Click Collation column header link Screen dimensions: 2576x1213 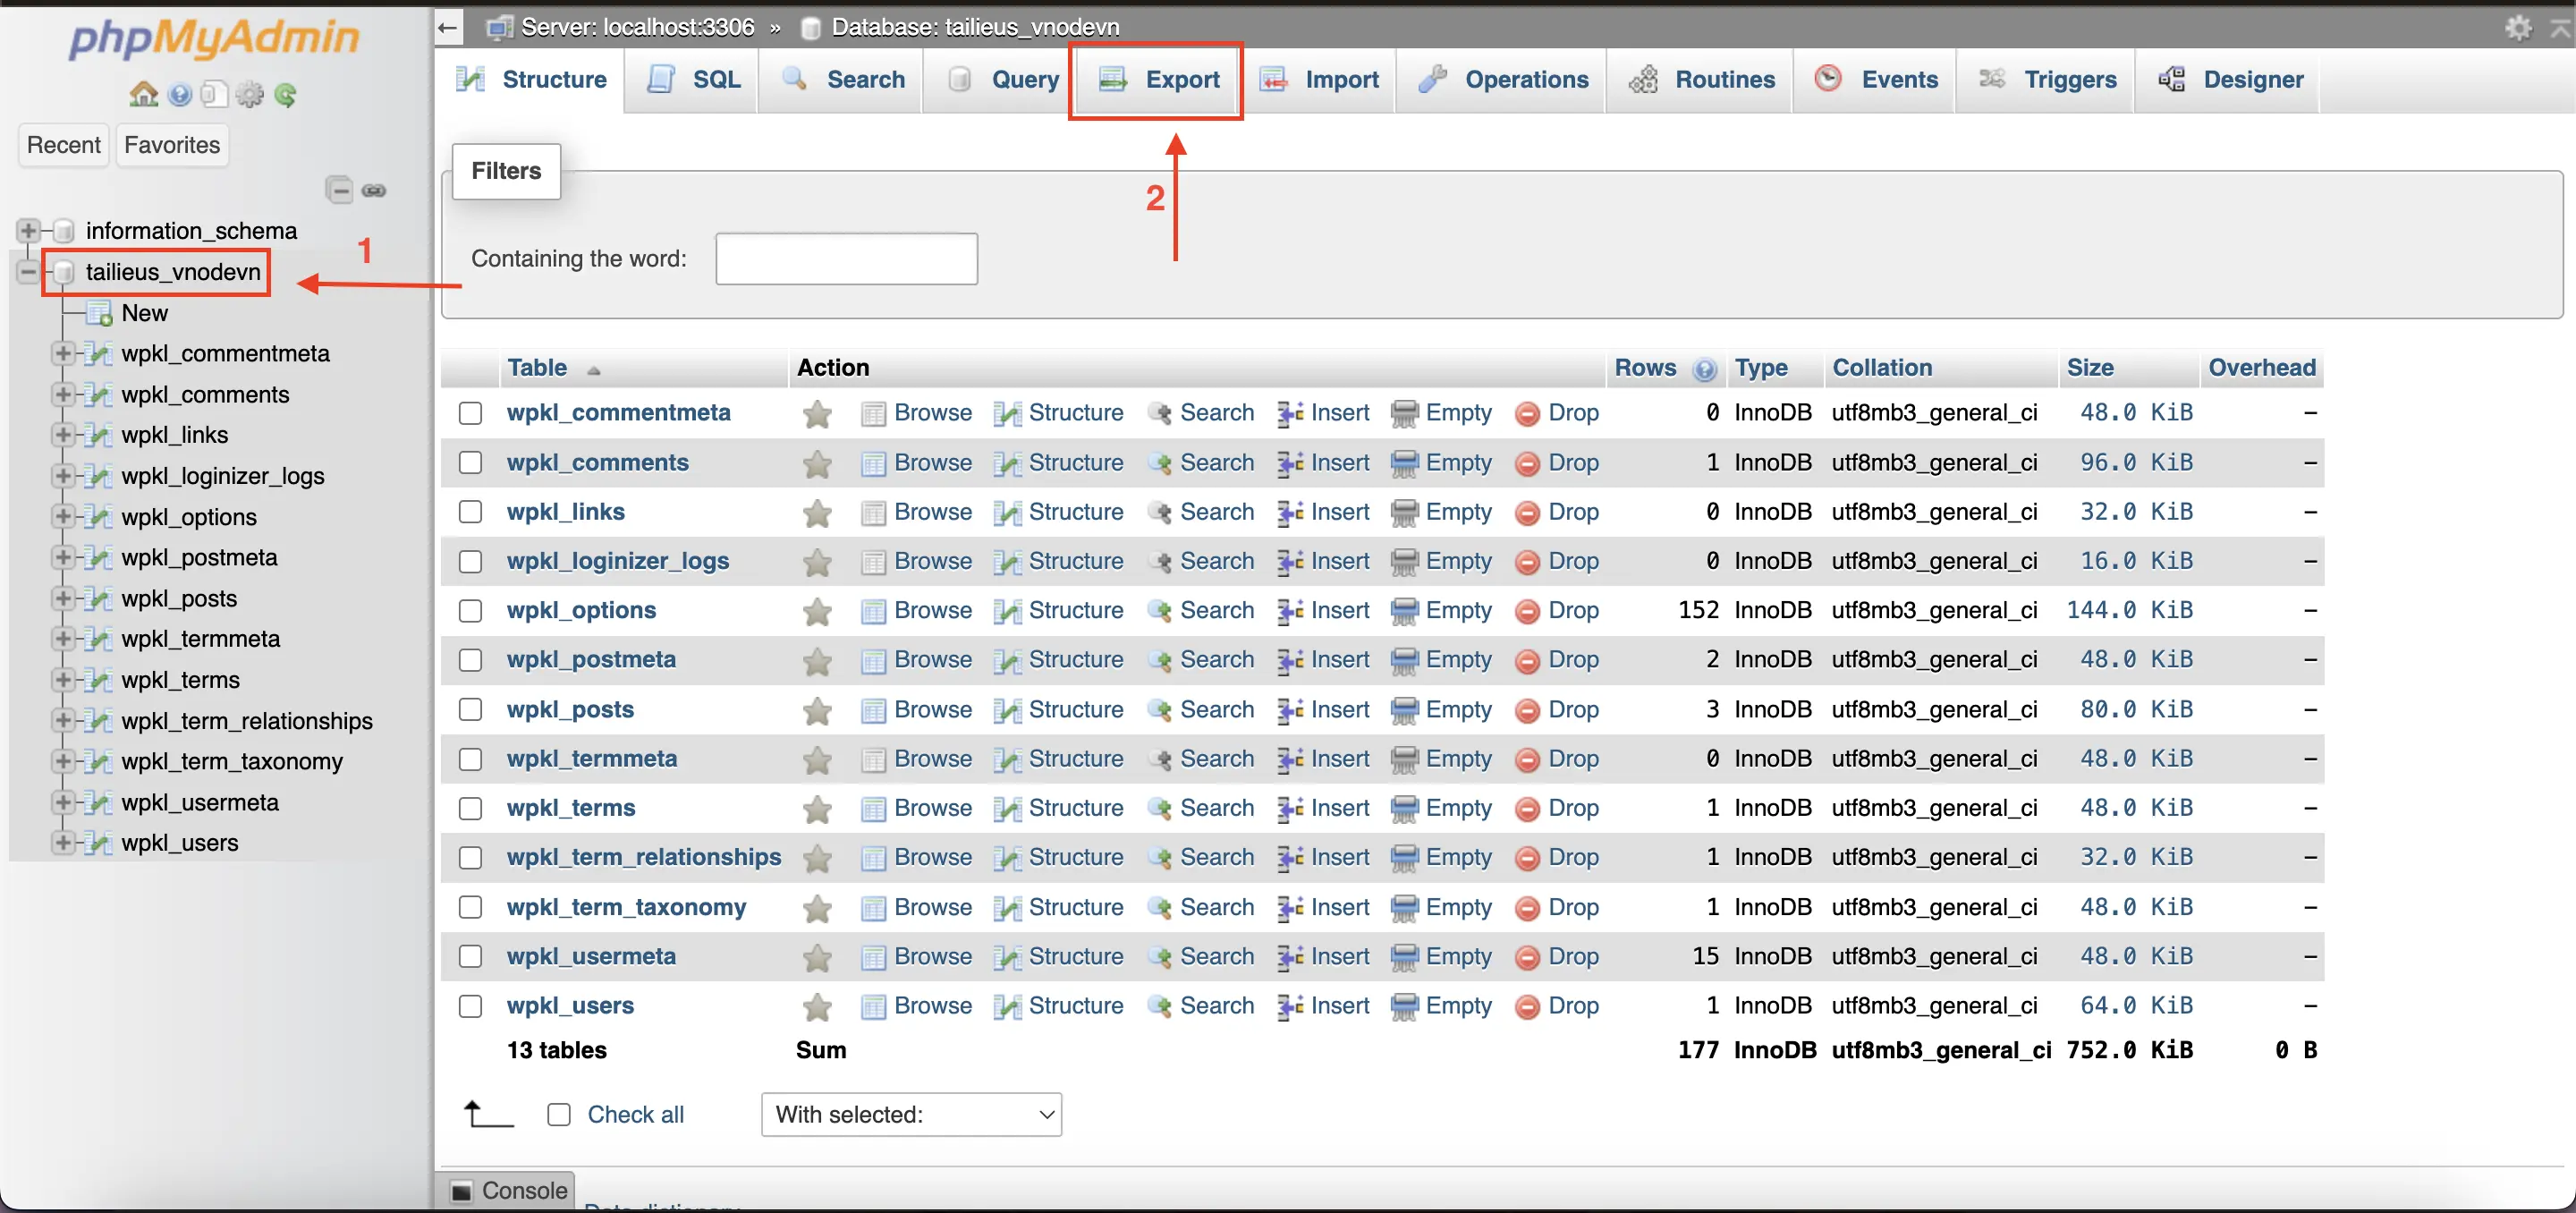pos(1882,368)
